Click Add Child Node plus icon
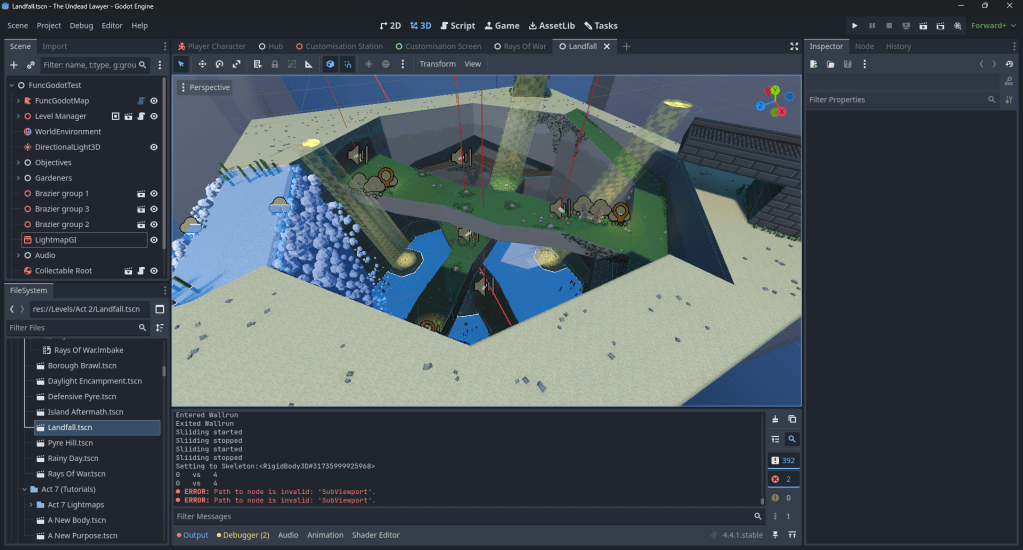The width and height of the screenshot is (1023, 550). tap(13, 65)
